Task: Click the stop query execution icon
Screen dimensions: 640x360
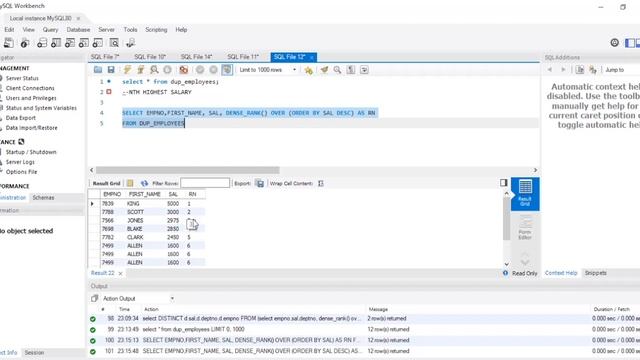Action: (x=167, y=70)
